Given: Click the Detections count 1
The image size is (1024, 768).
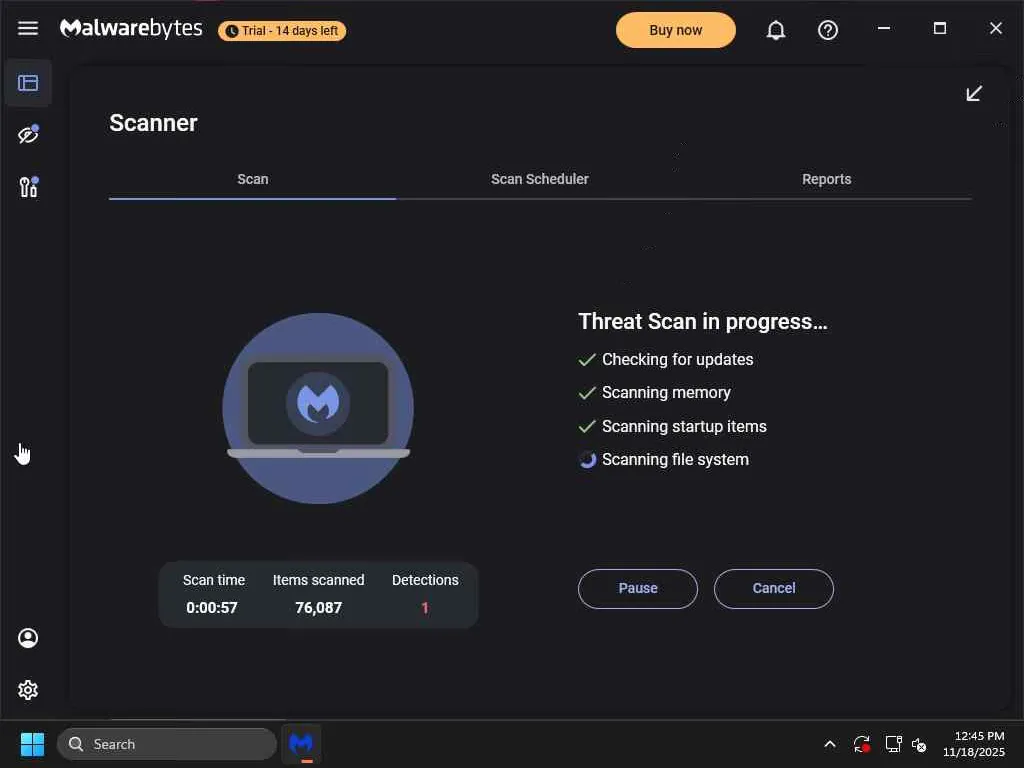Looking at the screenshot, I should [425, 608].
